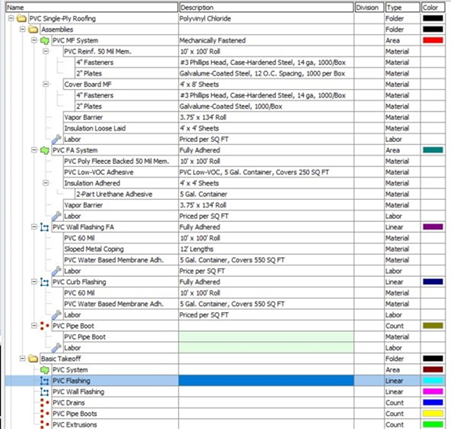The height and width of the screenshot is (429, 451).
Task: Select the Sloped Metal Coping row
Action: click(x=225, y=249)
